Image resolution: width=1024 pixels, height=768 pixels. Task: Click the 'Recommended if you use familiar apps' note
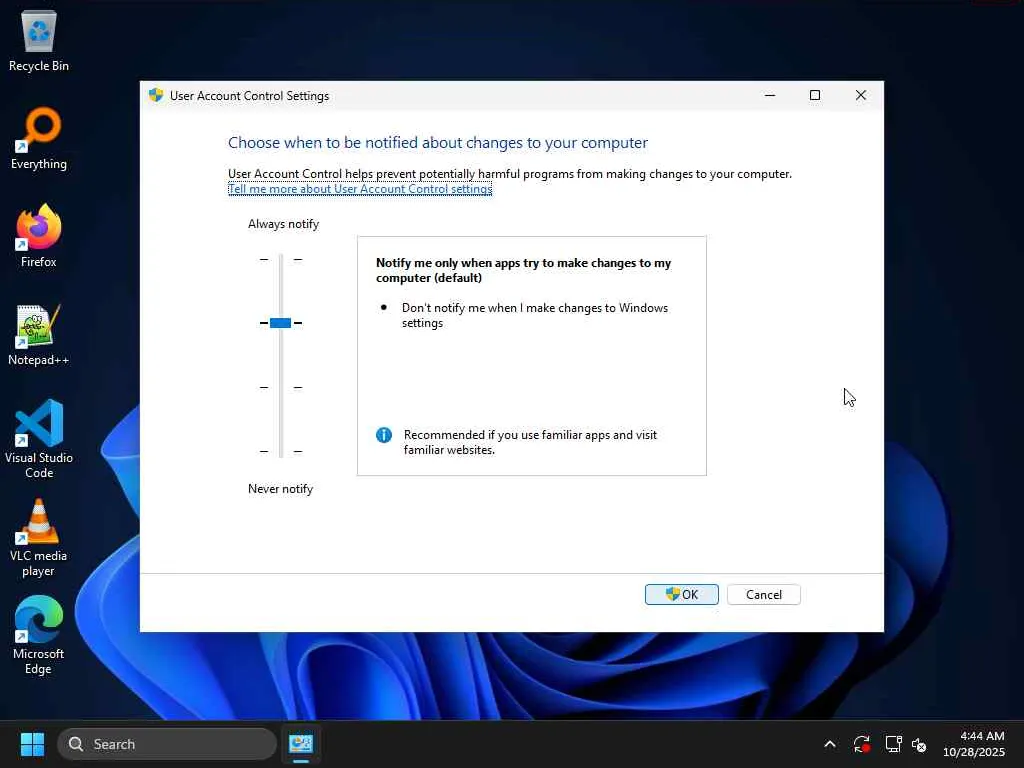pos(530,442)
